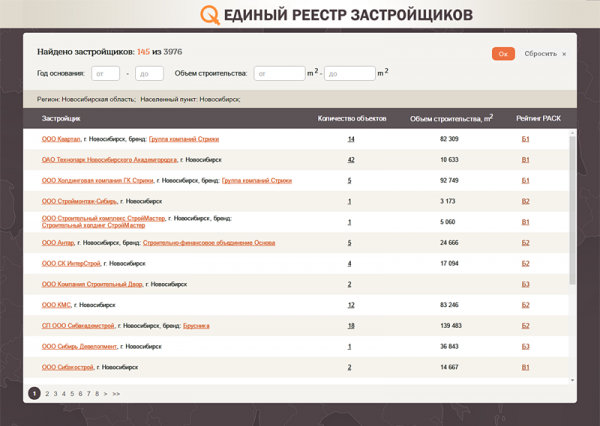Select volume value 82 309
This screenshot has width=600, height=426.
click(x=449, y=139)
